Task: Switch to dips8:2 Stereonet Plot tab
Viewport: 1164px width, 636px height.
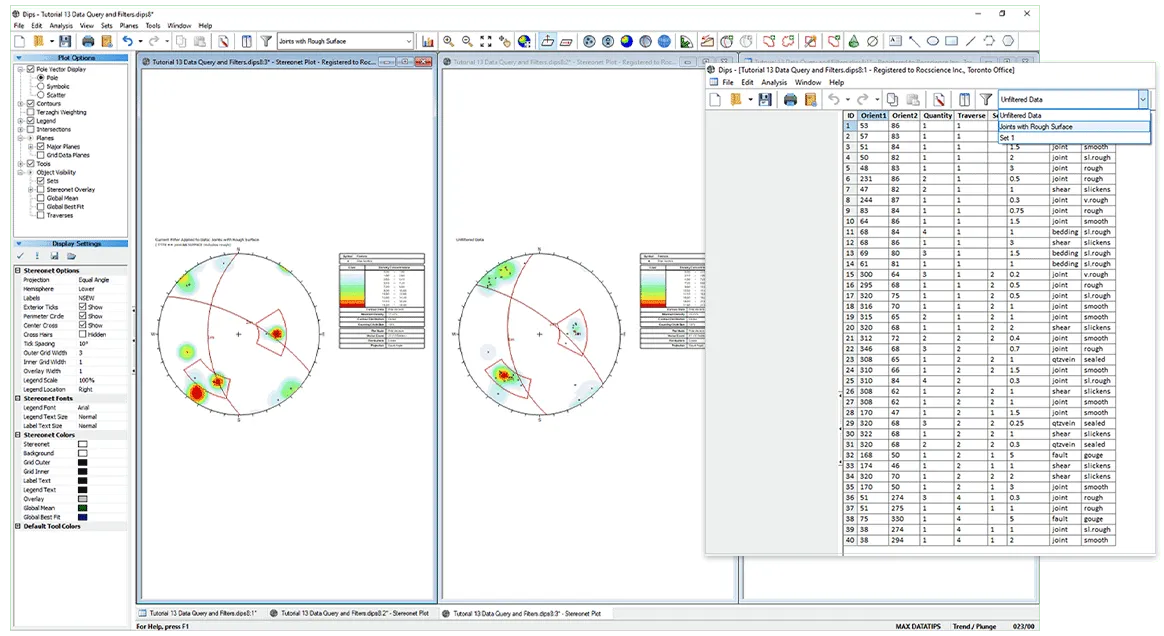Action: (x=349, y=614)
